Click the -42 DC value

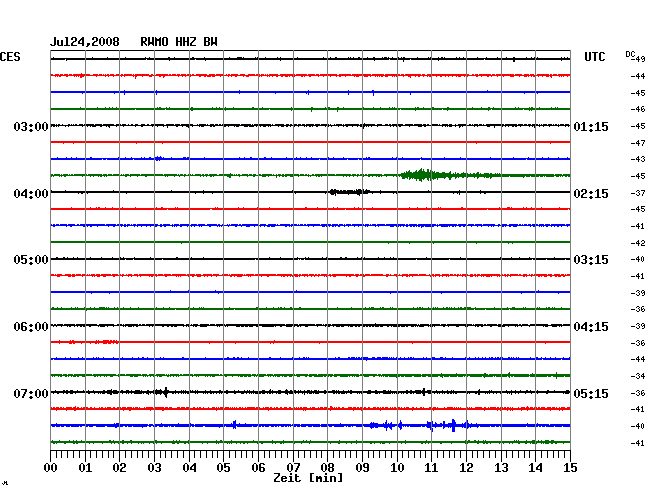(638, 243)
